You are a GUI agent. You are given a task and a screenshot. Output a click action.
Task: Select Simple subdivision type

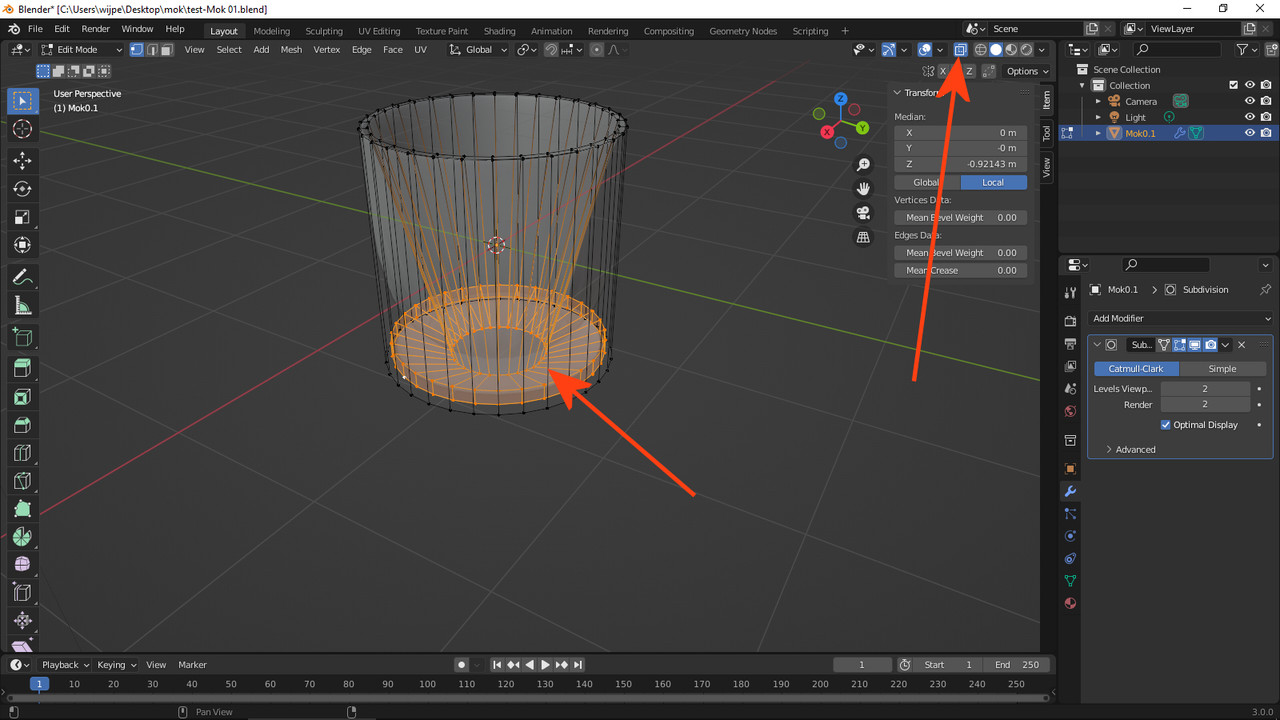1222,369
